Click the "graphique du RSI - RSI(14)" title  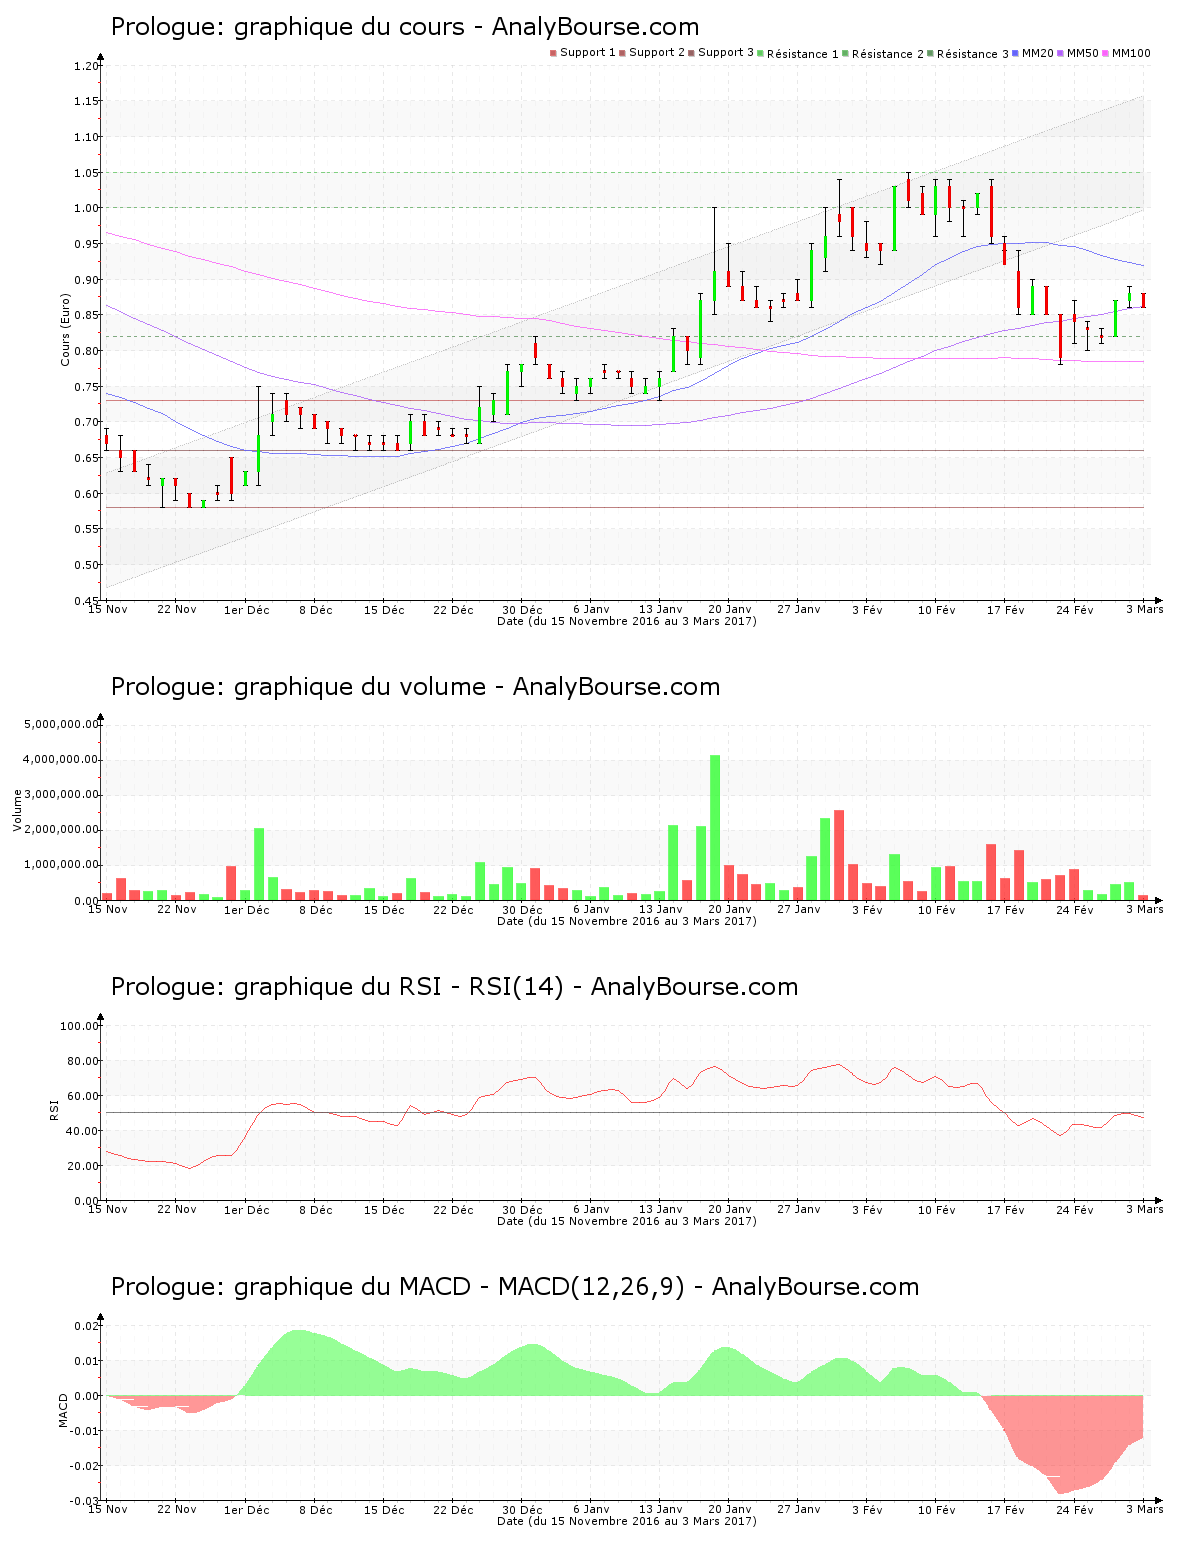(x=399, y=987)
